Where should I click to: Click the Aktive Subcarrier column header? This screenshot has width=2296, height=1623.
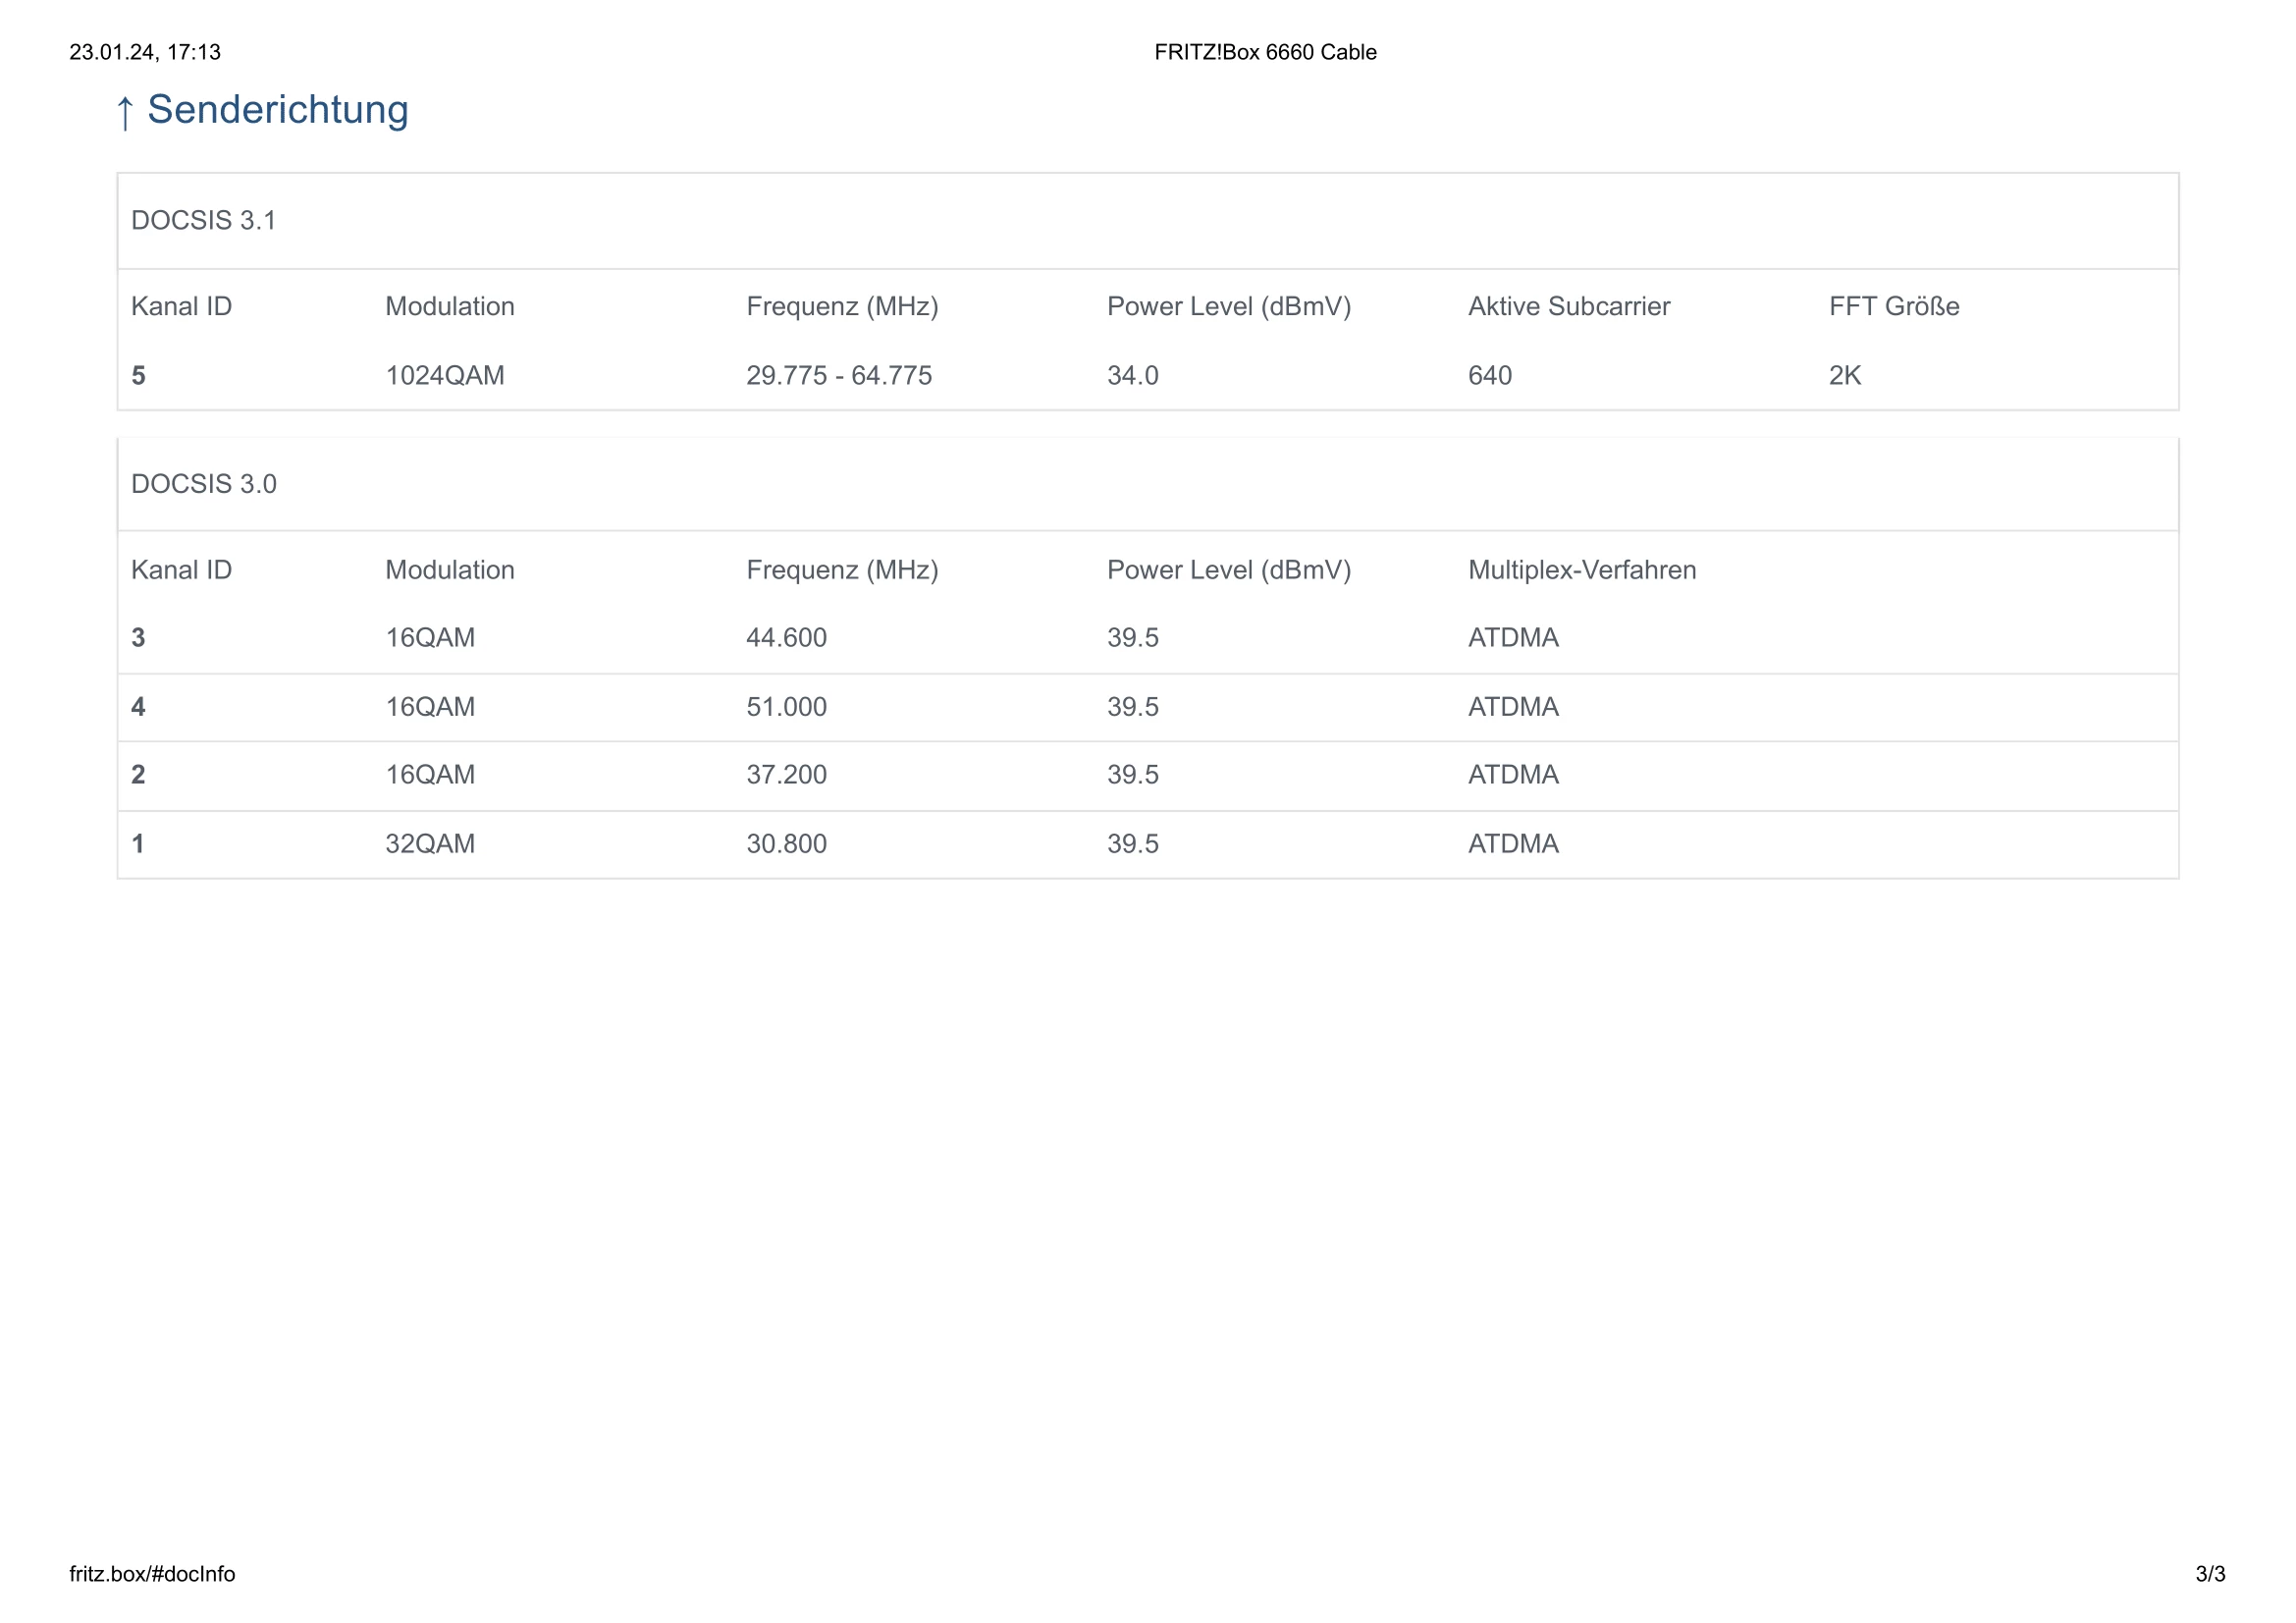pyautogui.click(x=1568, y=306)
